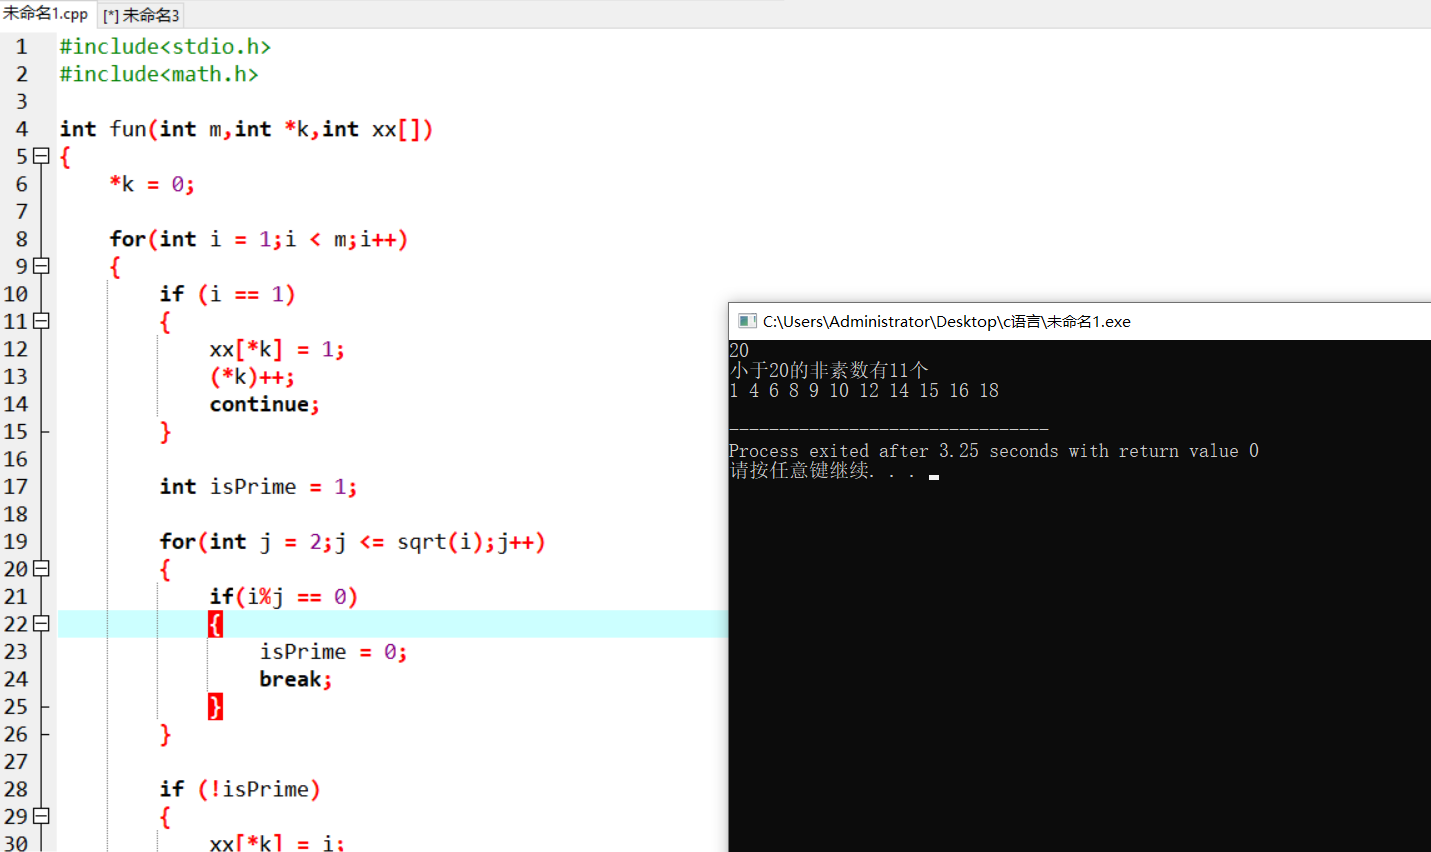The image size is (1431, 852).
Task: Click "int isPrime = 1;" declaration
Action: pos(258,487)
